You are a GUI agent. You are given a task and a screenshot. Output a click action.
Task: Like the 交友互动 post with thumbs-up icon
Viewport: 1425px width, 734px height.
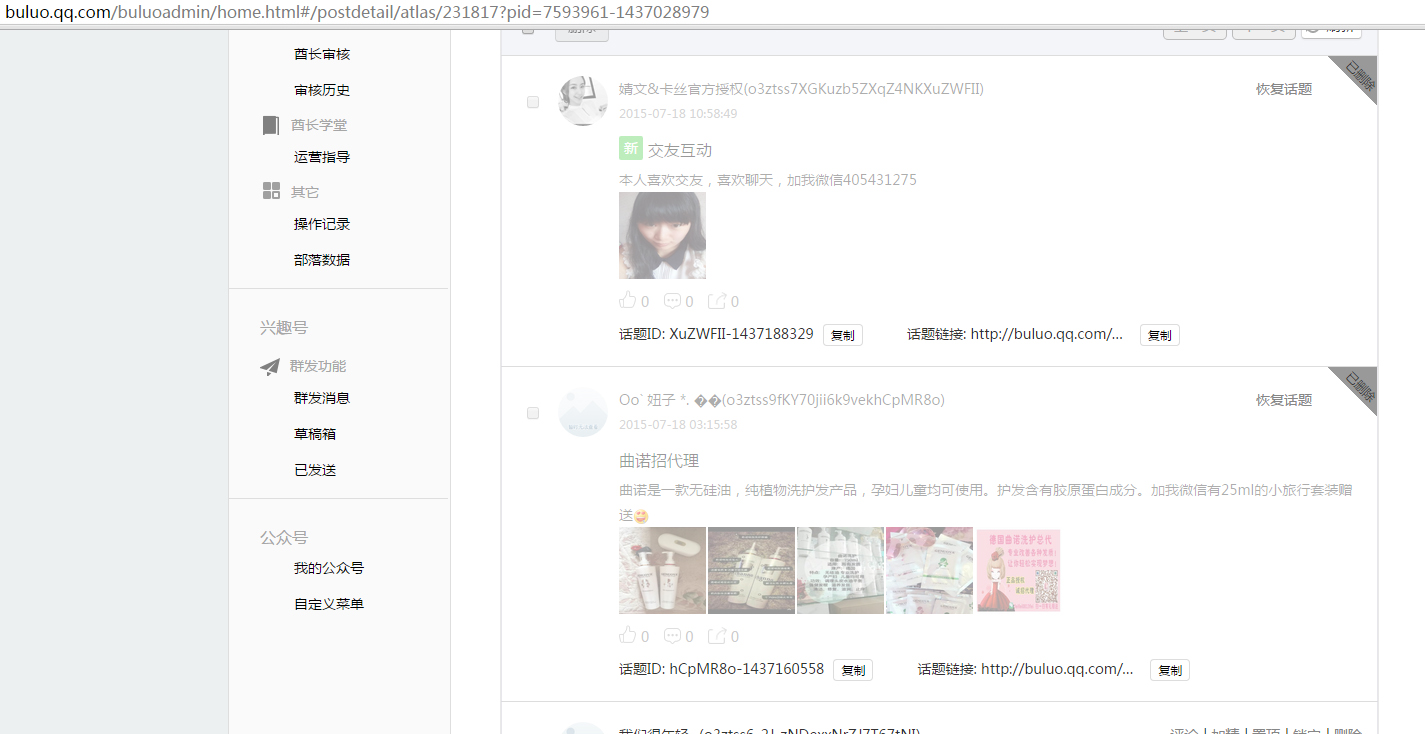coord(628,300)
